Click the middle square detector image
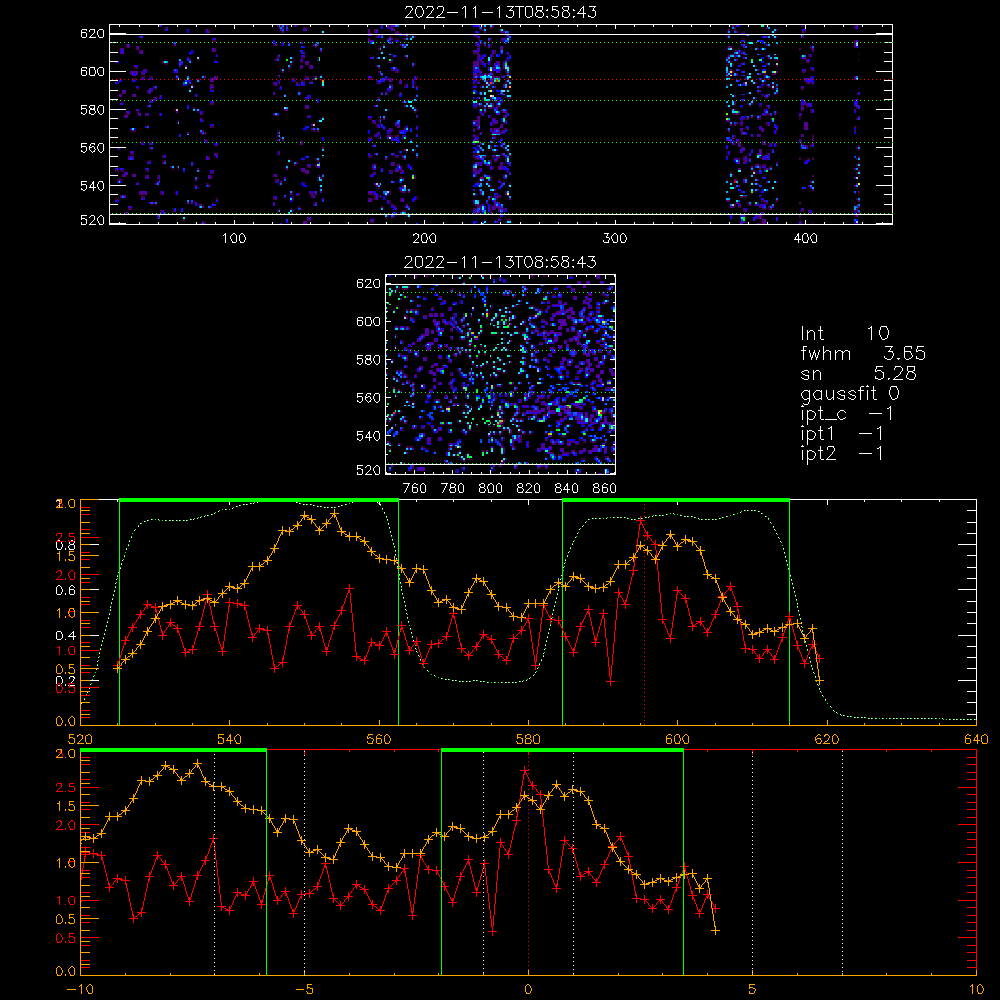1000x1000 pixels. pyautogui.click(x=501, y=374)
